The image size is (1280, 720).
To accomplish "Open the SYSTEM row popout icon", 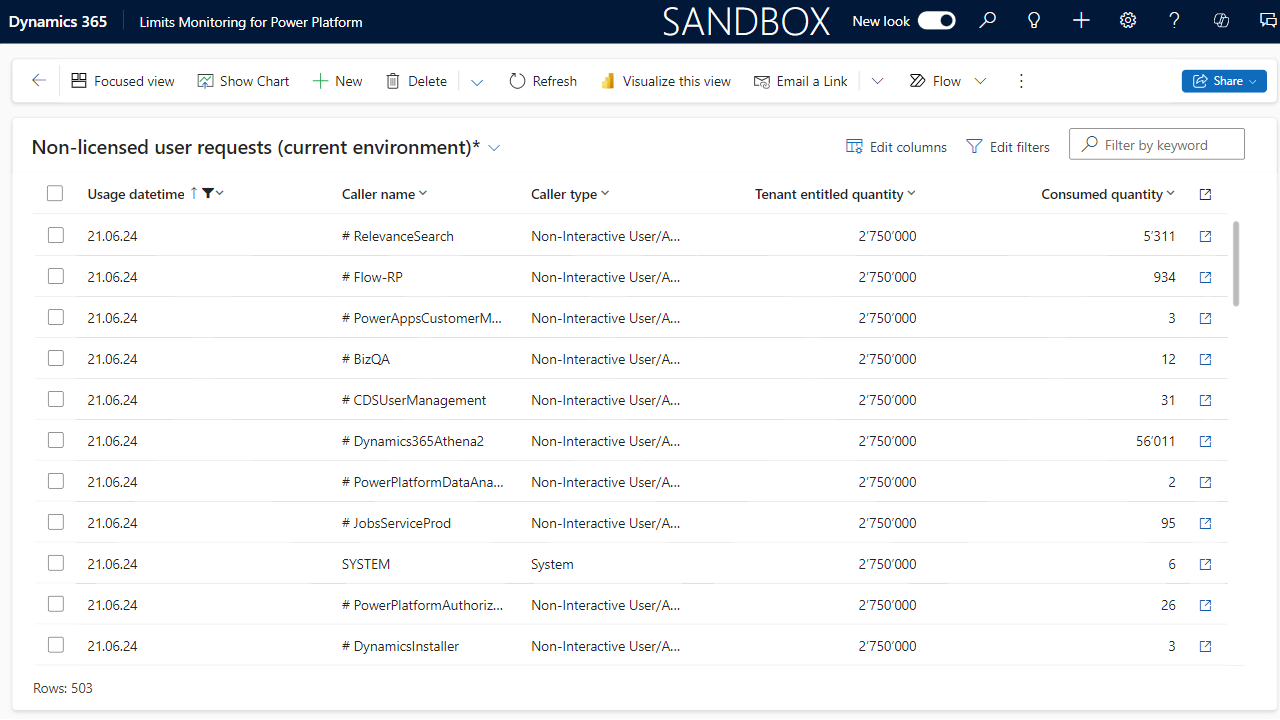I will click(x=1205, y=564).
